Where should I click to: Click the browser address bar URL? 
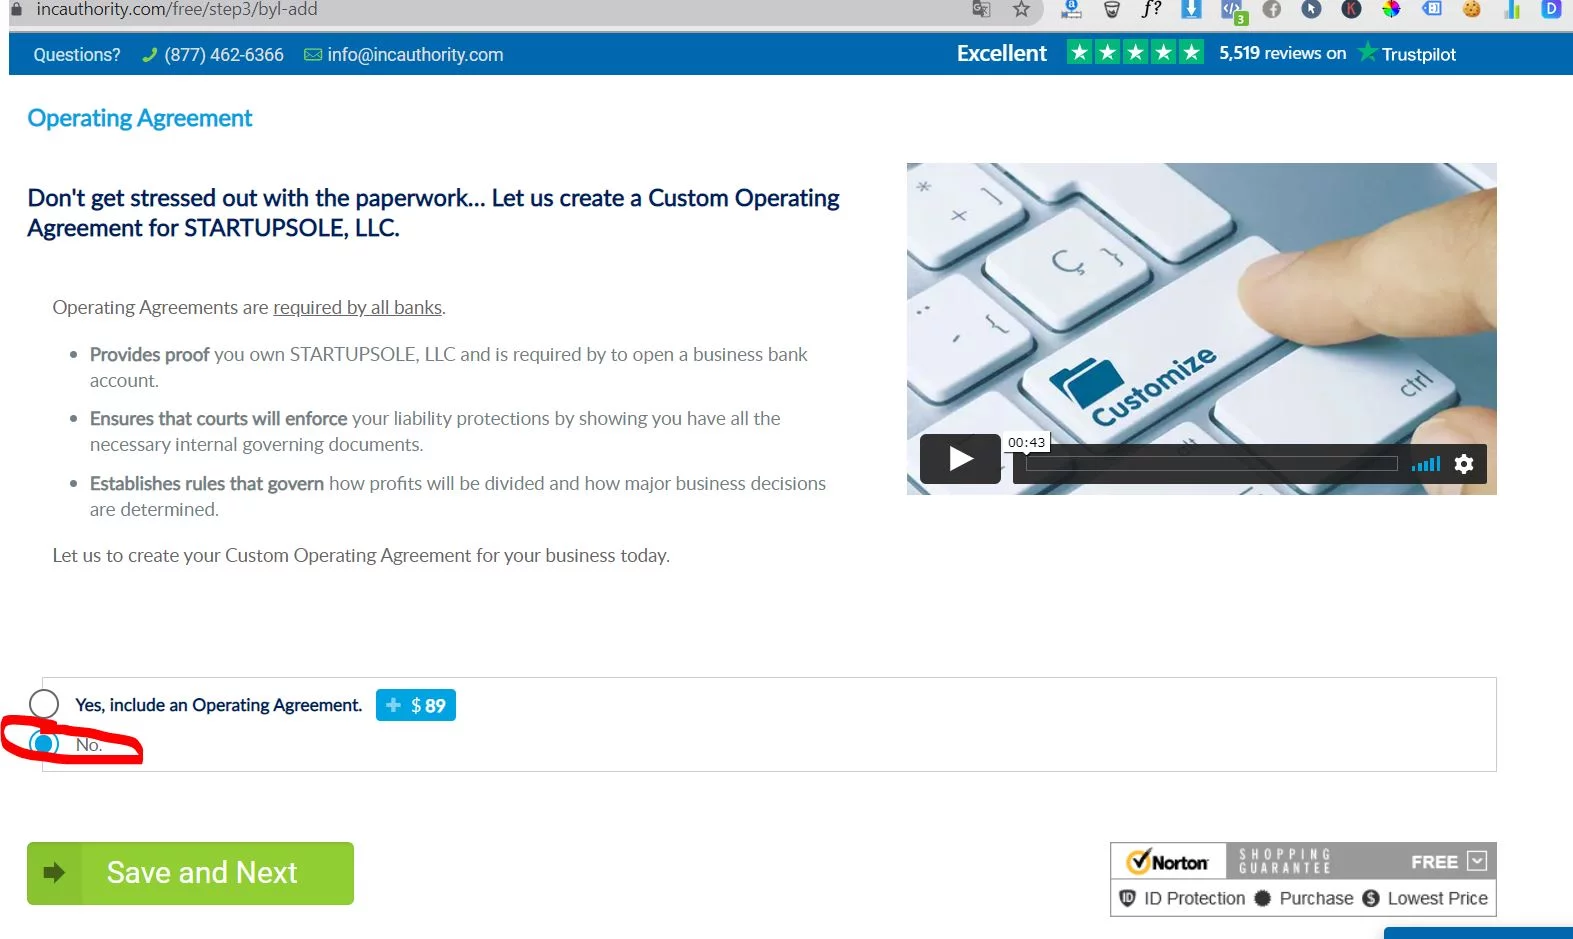tap(177, 10)
